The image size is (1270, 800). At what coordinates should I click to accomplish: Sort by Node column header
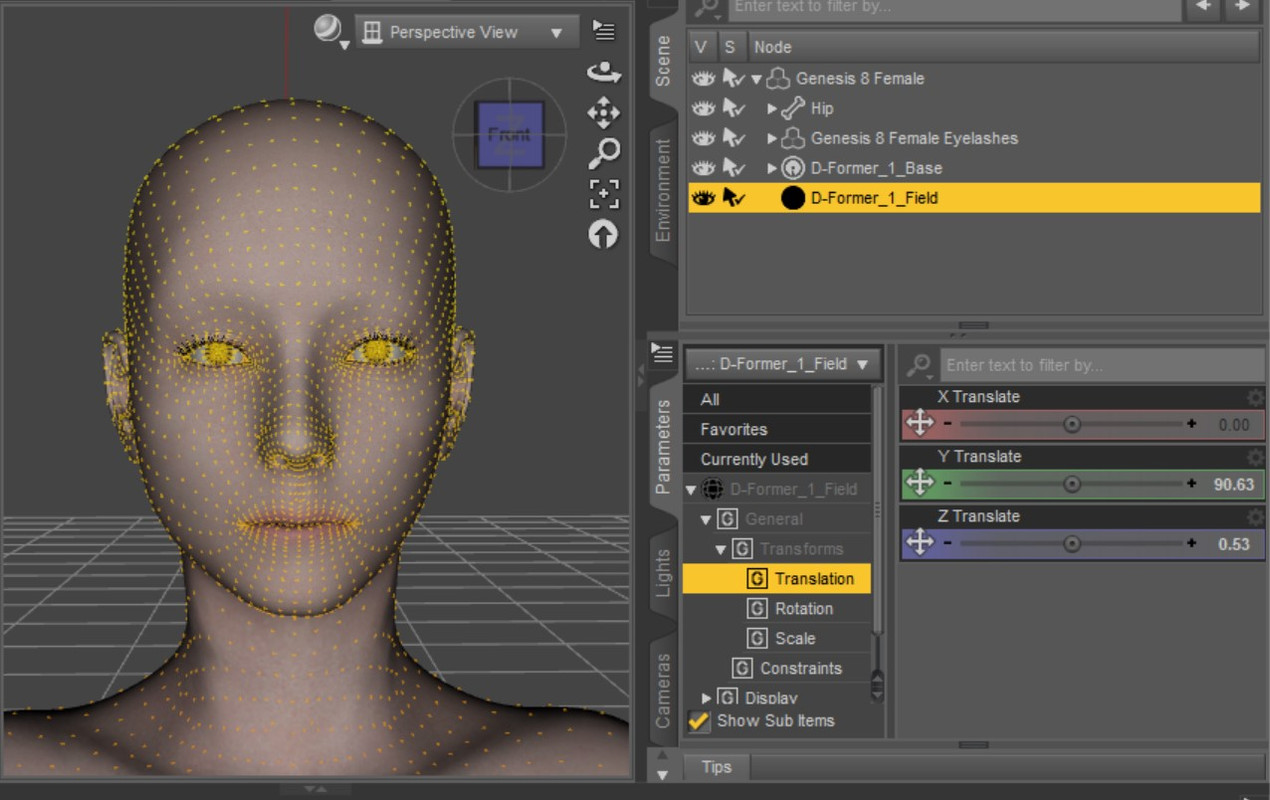tap(1003, 47)
